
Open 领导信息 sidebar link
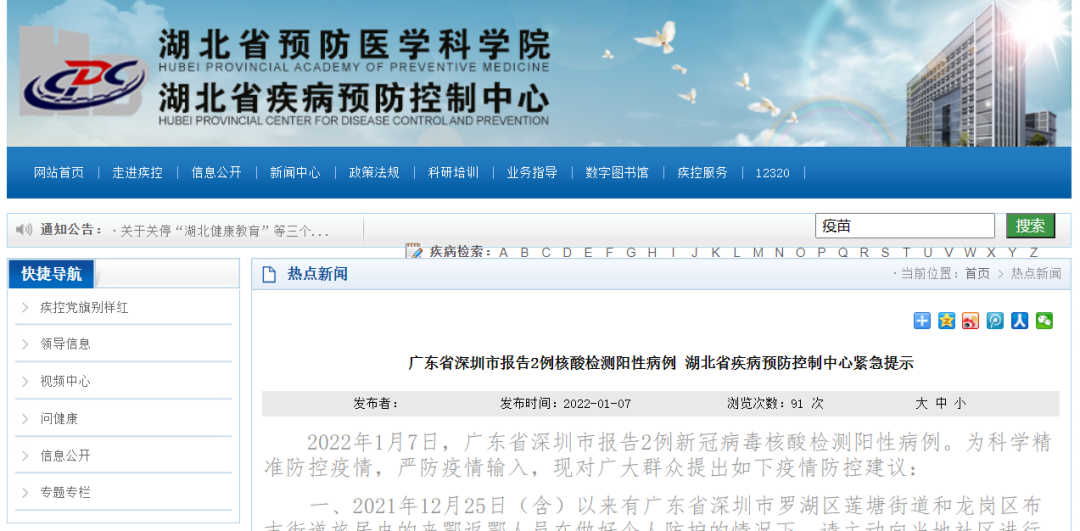click(65, 344)
